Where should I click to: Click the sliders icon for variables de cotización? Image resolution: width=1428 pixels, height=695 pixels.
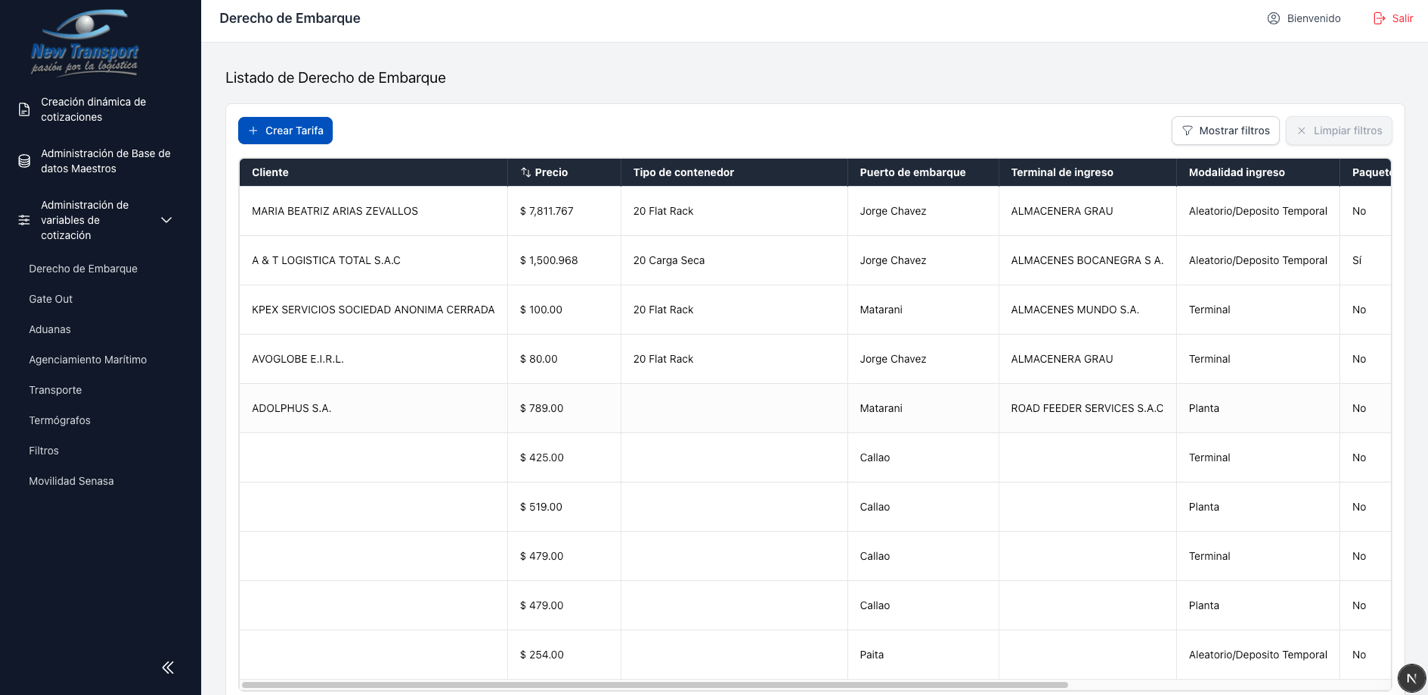click(x=24, y=220)
